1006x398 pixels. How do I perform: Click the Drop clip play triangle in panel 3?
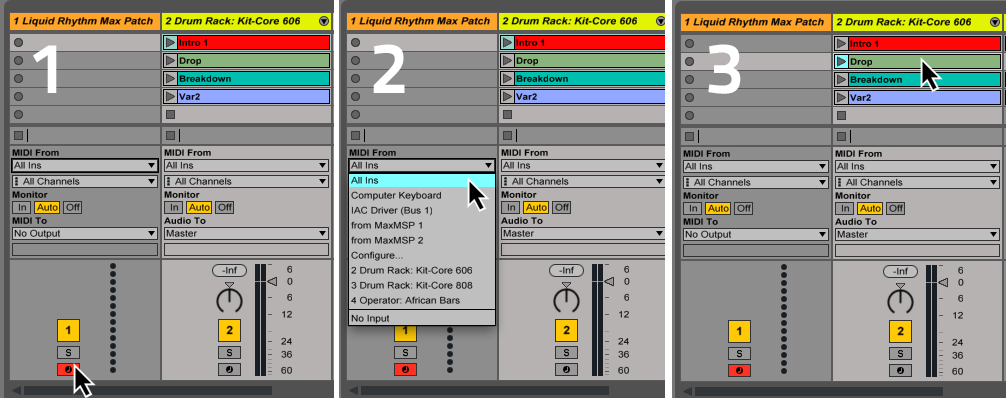point(840,62)
